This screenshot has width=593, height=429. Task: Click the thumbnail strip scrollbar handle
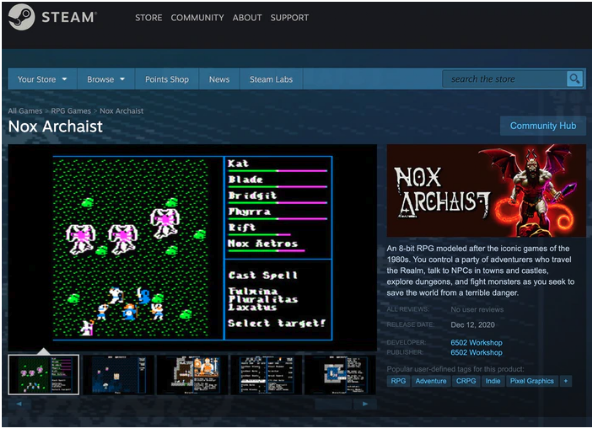click(x=333, y=404)
